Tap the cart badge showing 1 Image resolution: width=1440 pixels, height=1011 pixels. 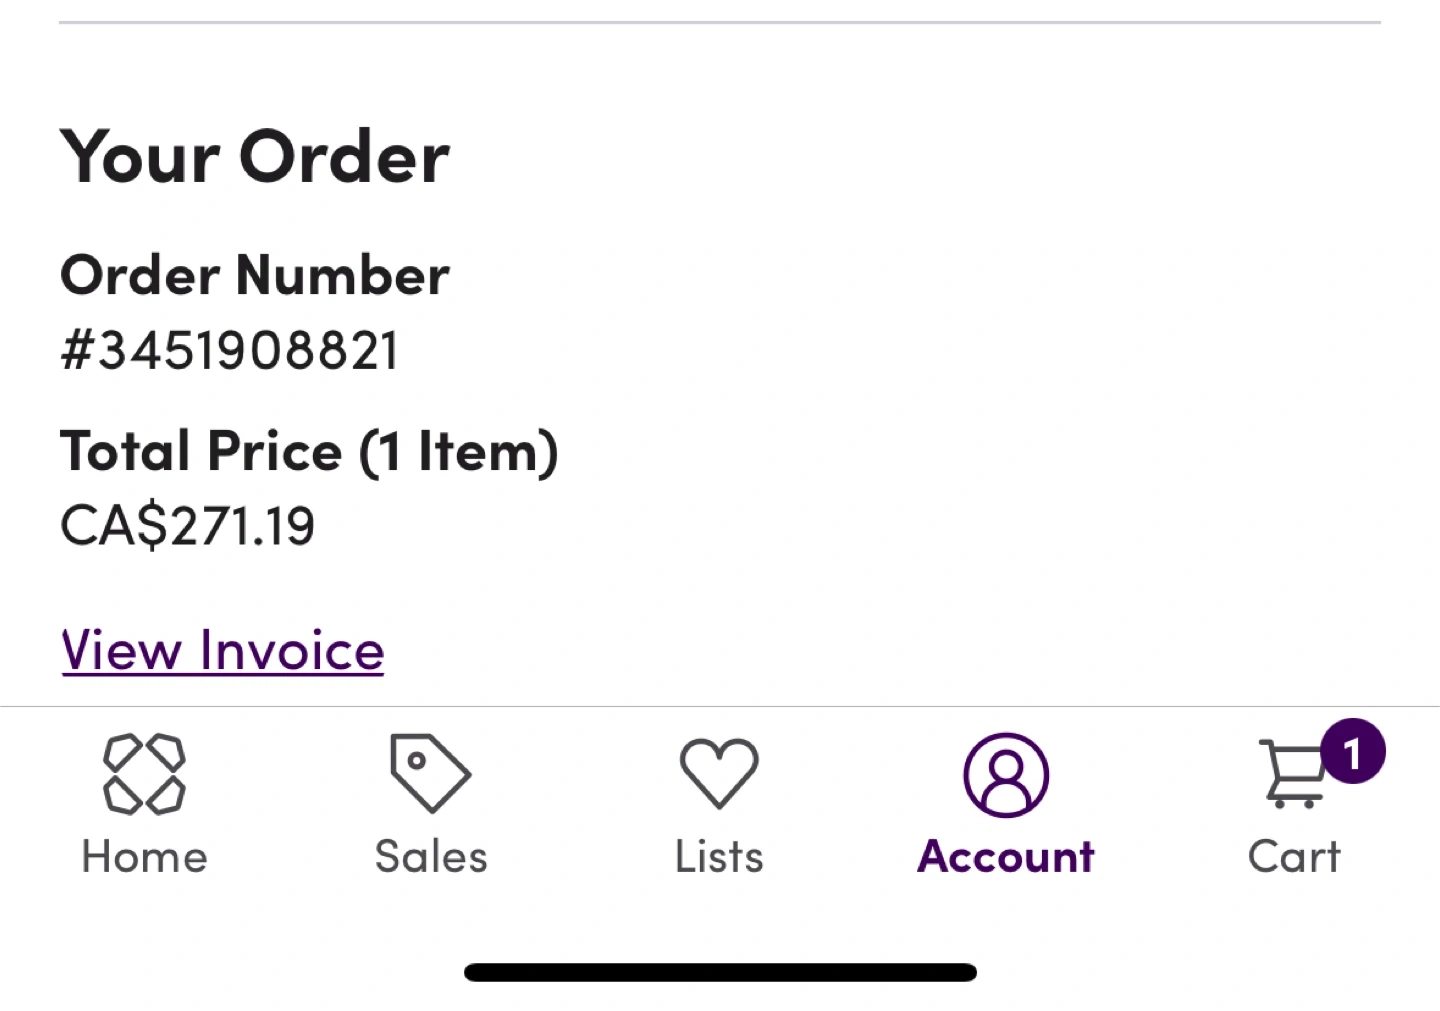click(x=1352, y=752)
